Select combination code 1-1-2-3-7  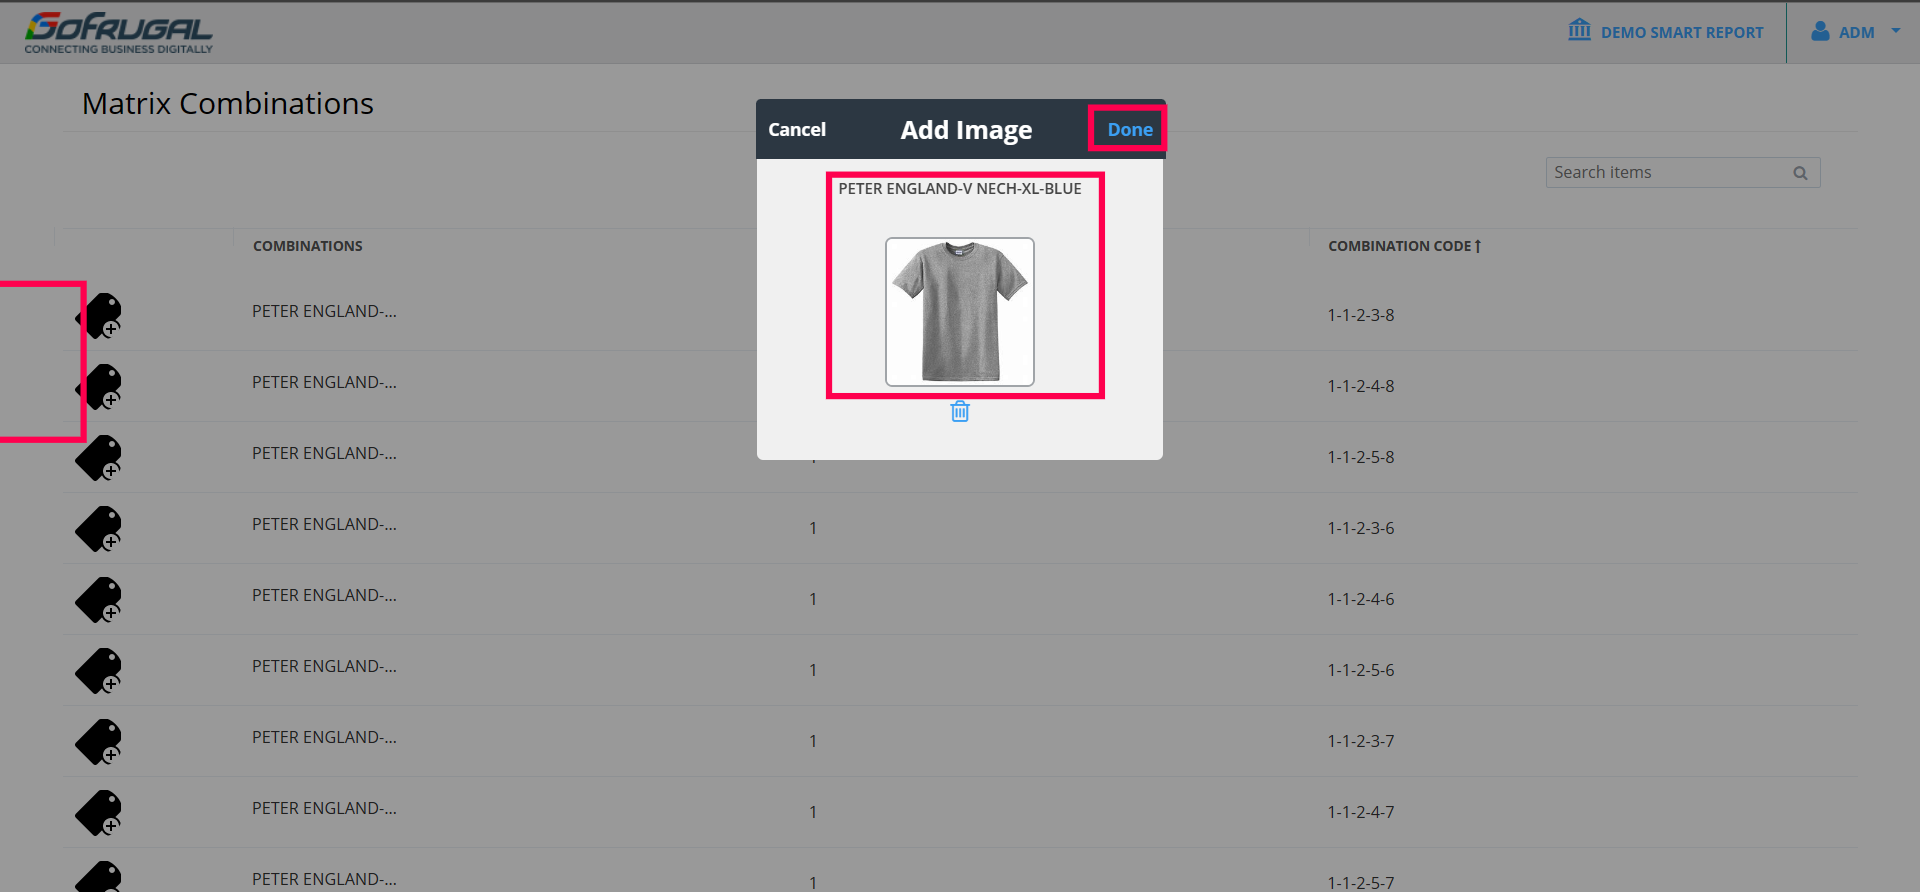[1361, 741]
